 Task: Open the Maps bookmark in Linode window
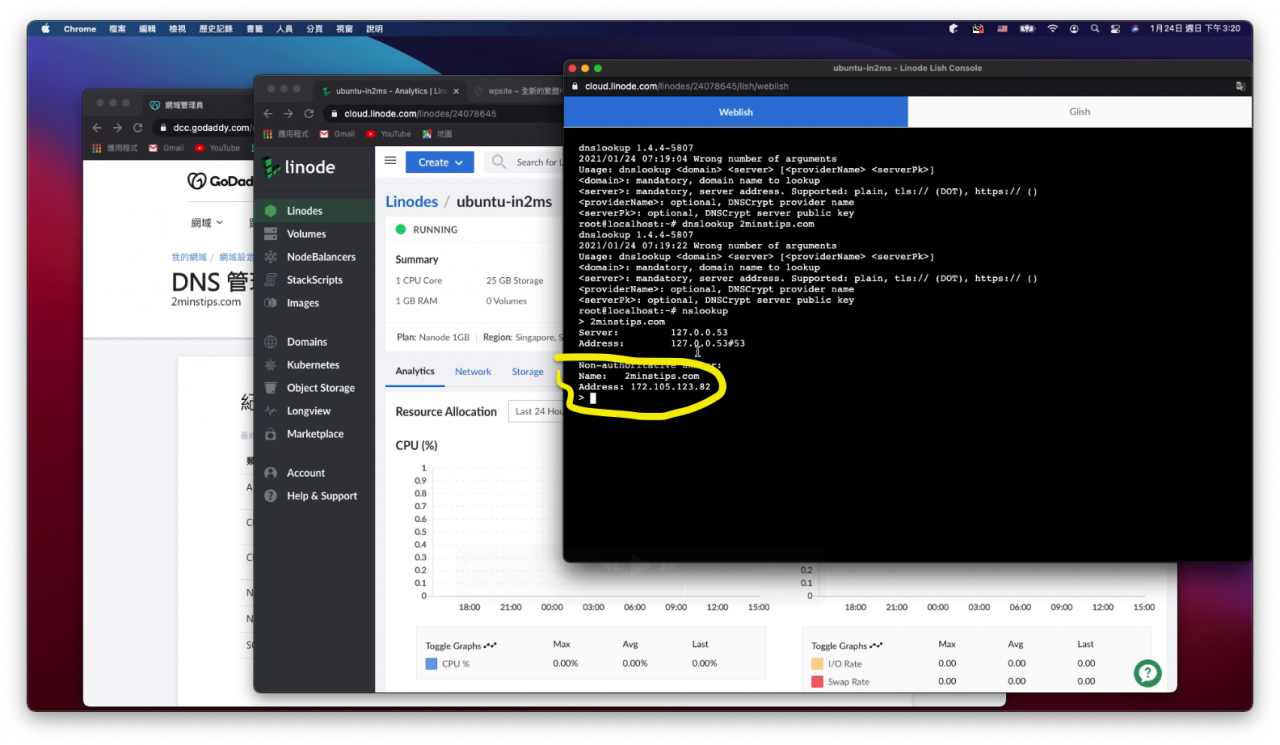[x=437, y=134]
